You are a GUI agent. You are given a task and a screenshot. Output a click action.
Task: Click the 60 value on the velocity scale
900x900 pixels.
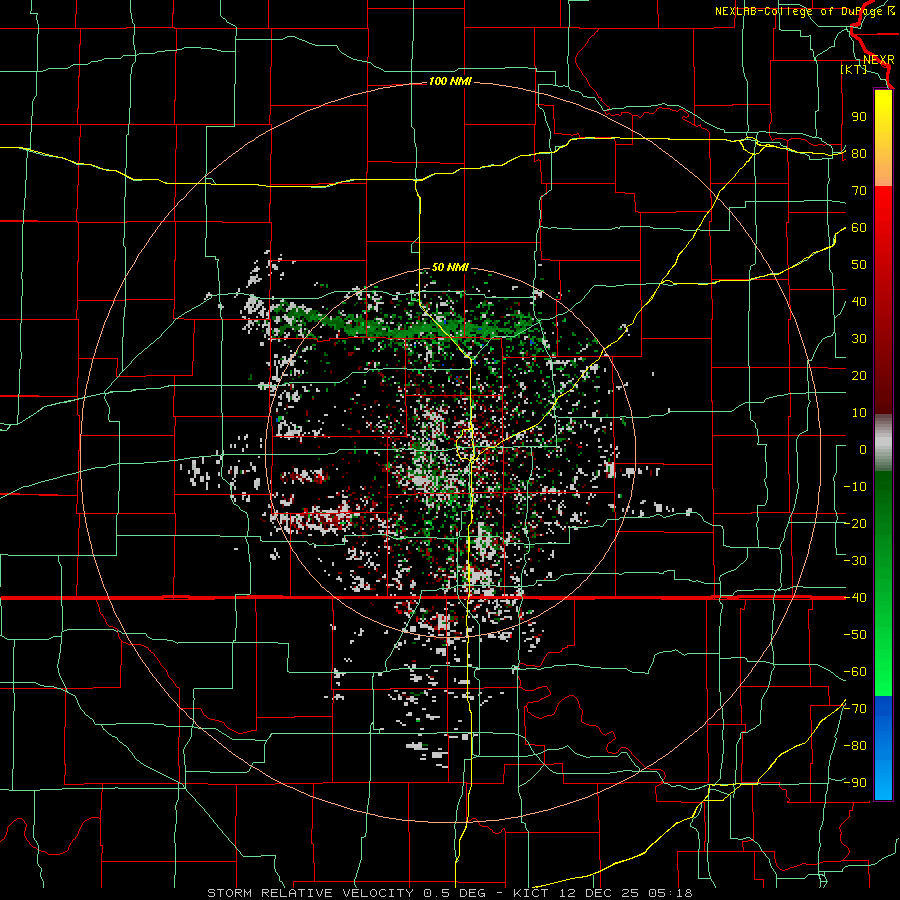click(x=859, y=227)
